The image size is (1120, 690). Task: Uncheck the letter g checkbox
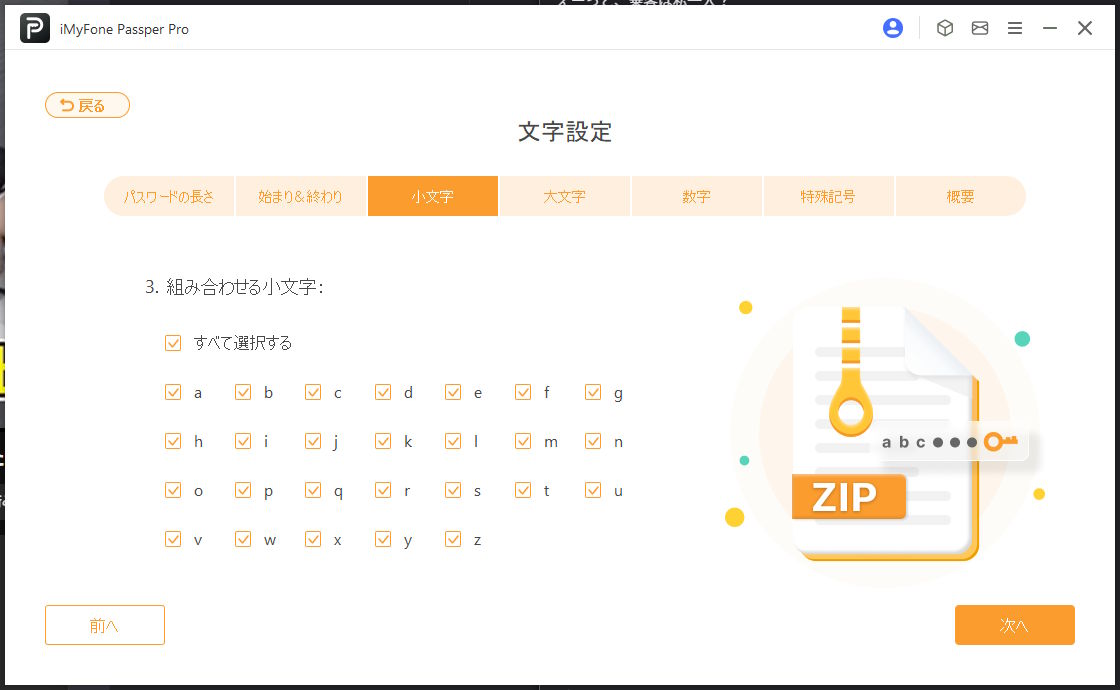point(593,393)
